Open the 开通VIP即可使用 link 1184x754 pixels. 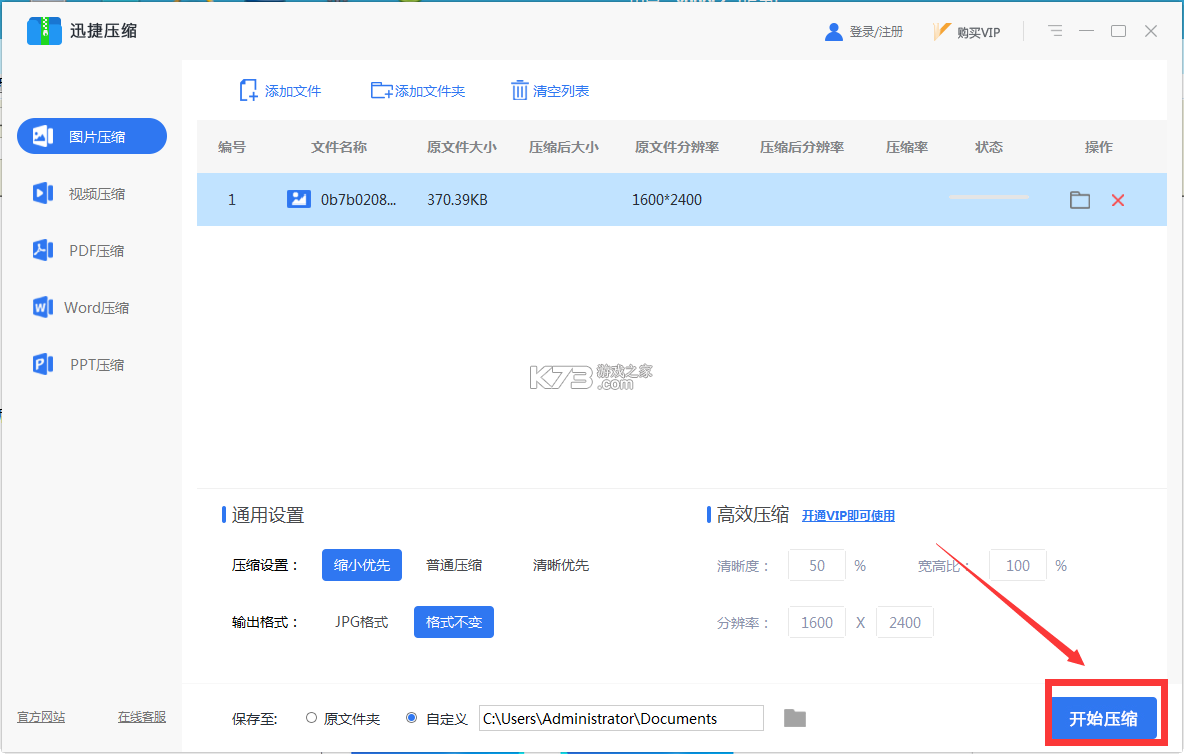point(848,515)
